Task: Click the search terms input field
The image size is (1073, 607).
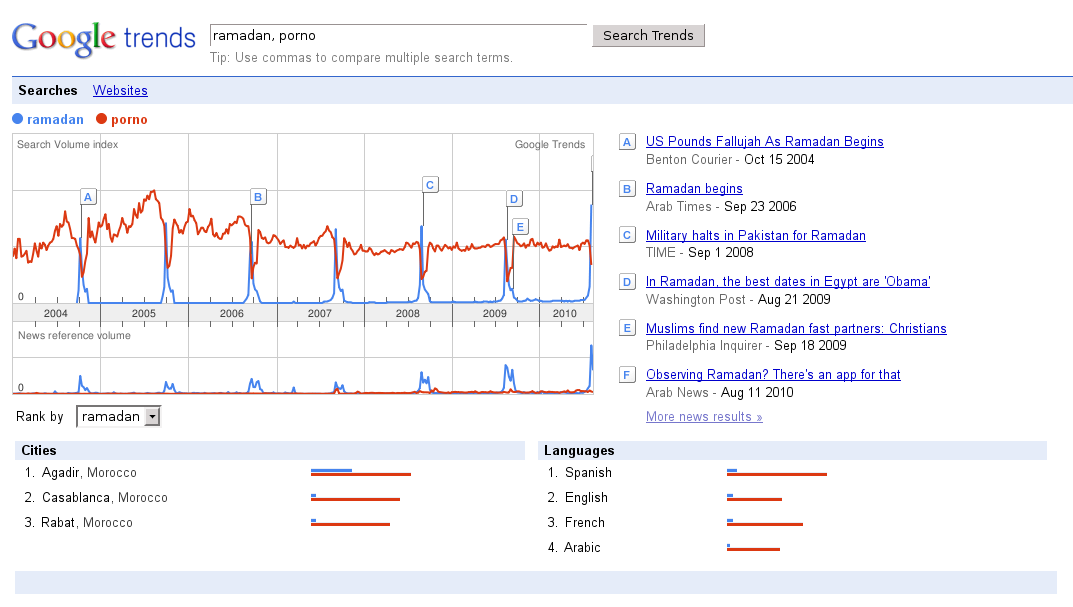Action: 398,36
